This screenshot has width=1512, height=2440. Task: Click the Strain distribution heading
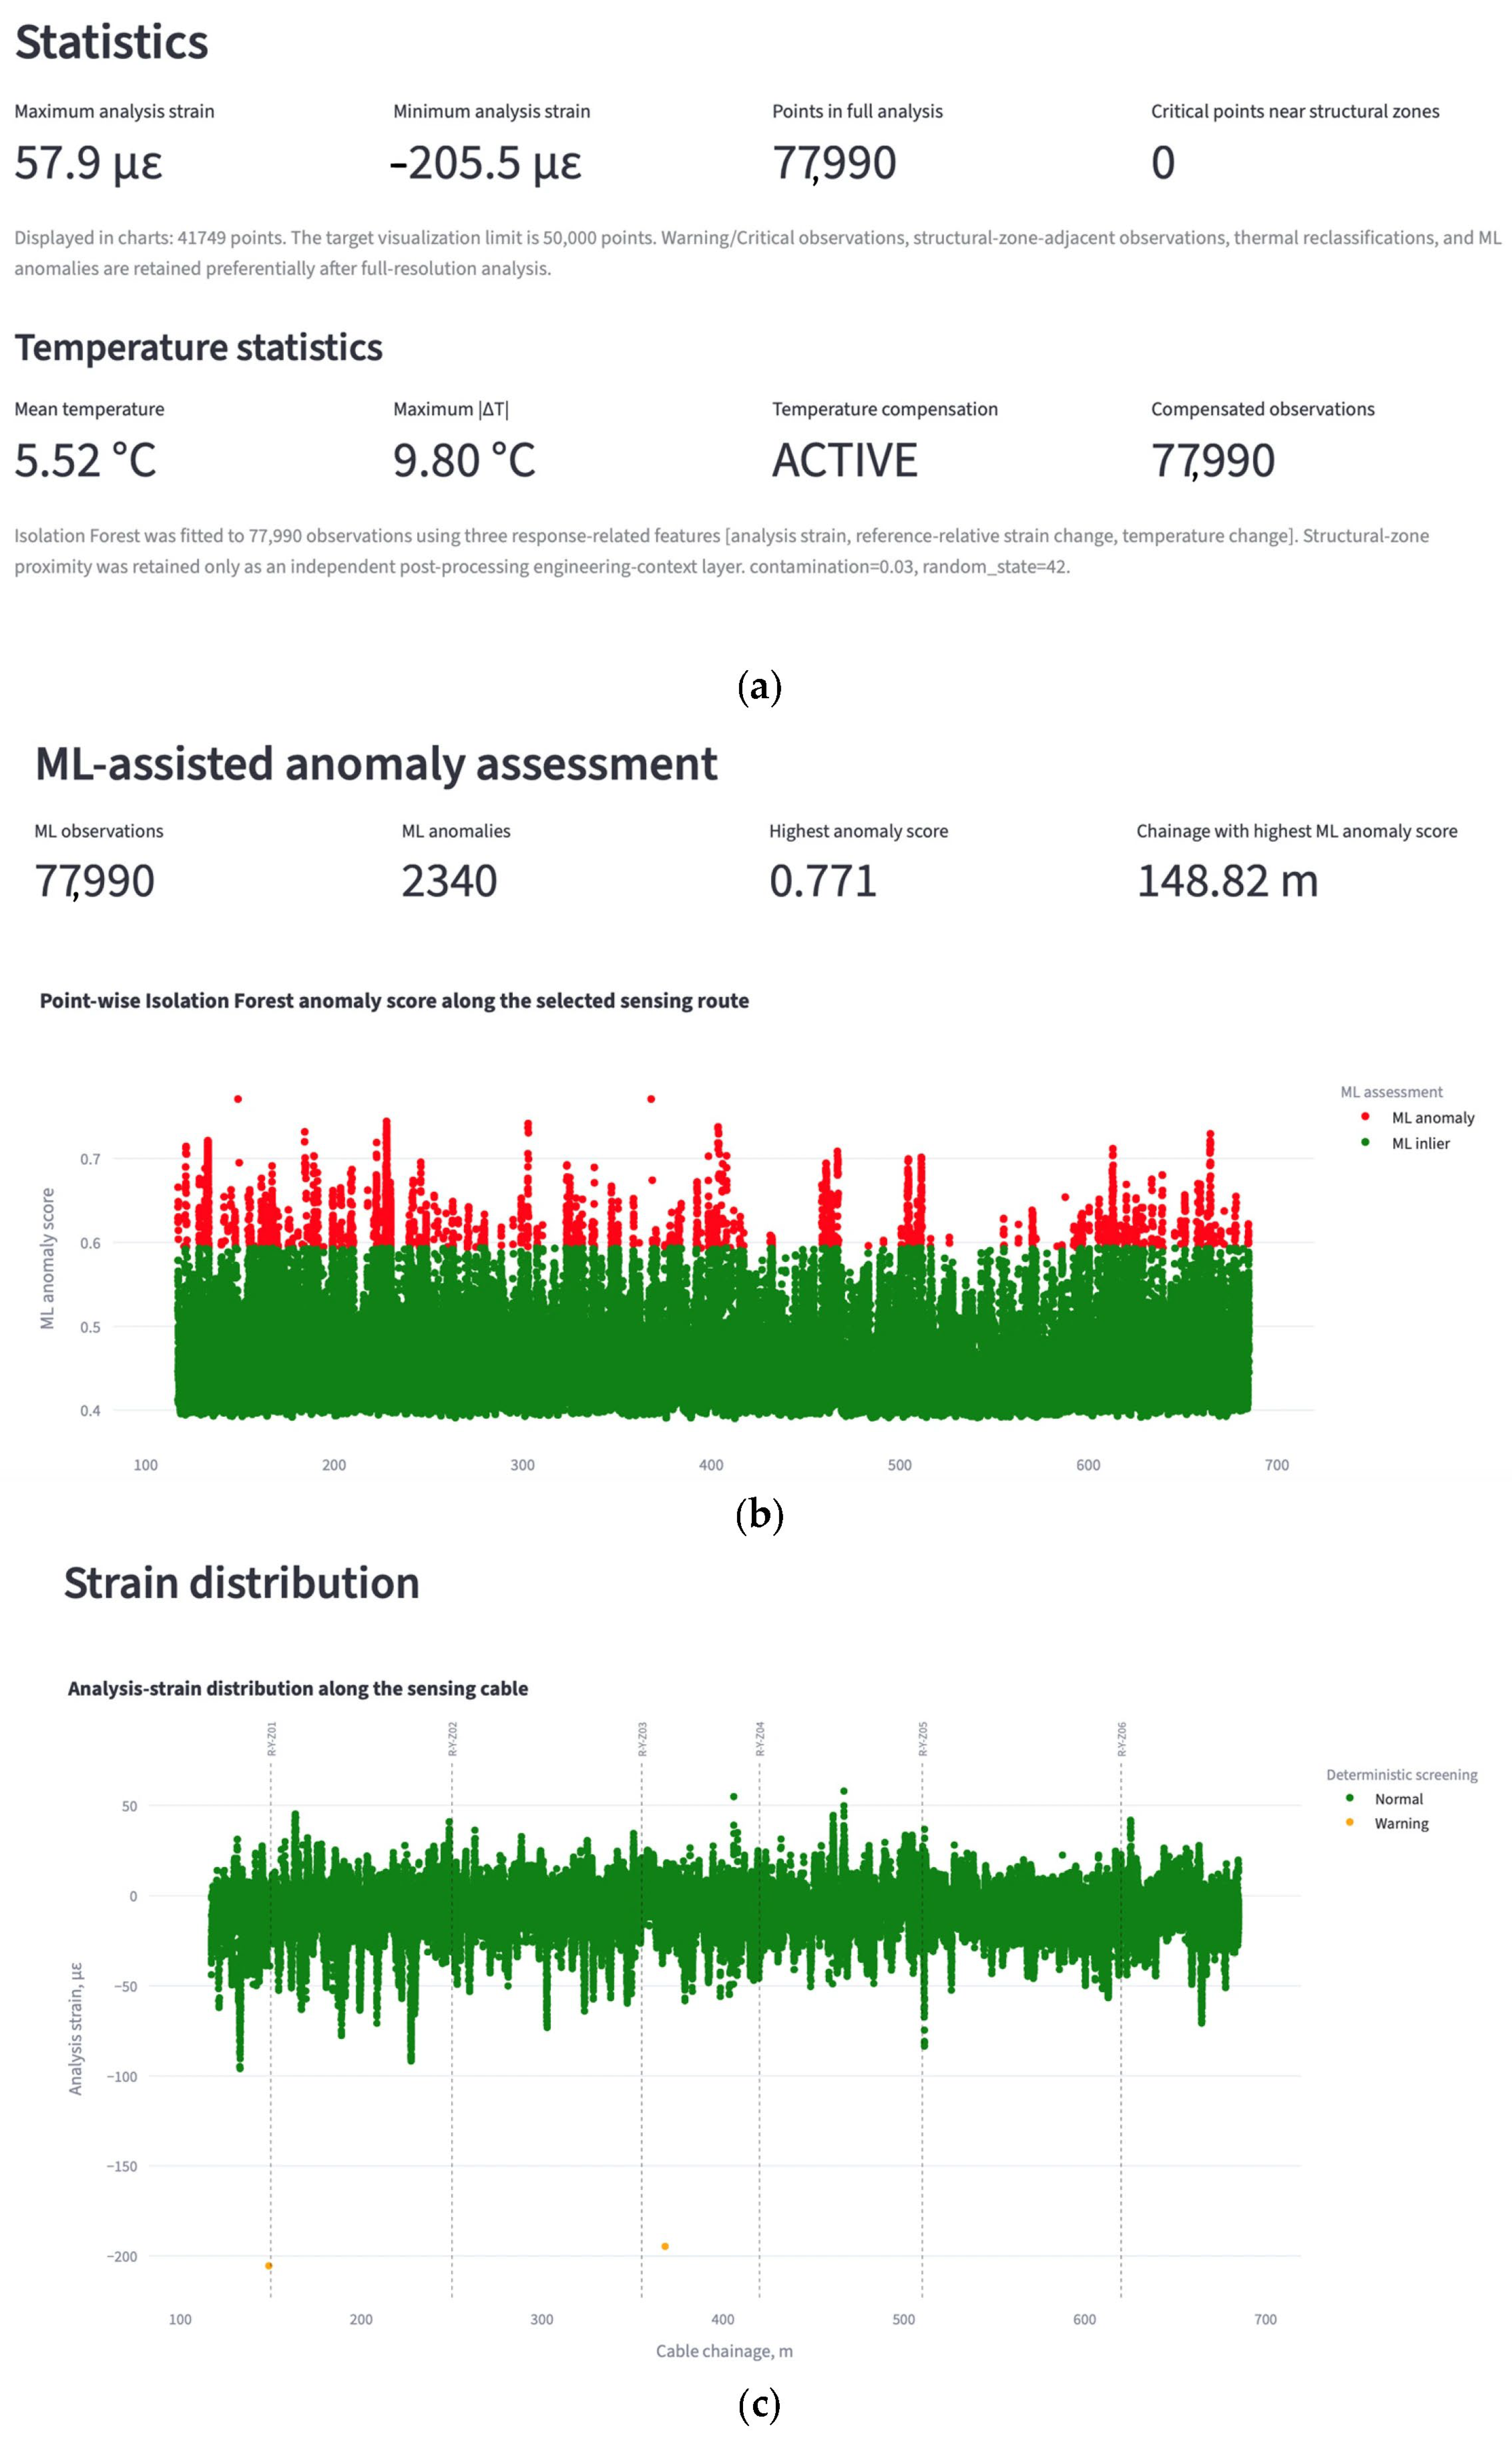pos(242,1583)
